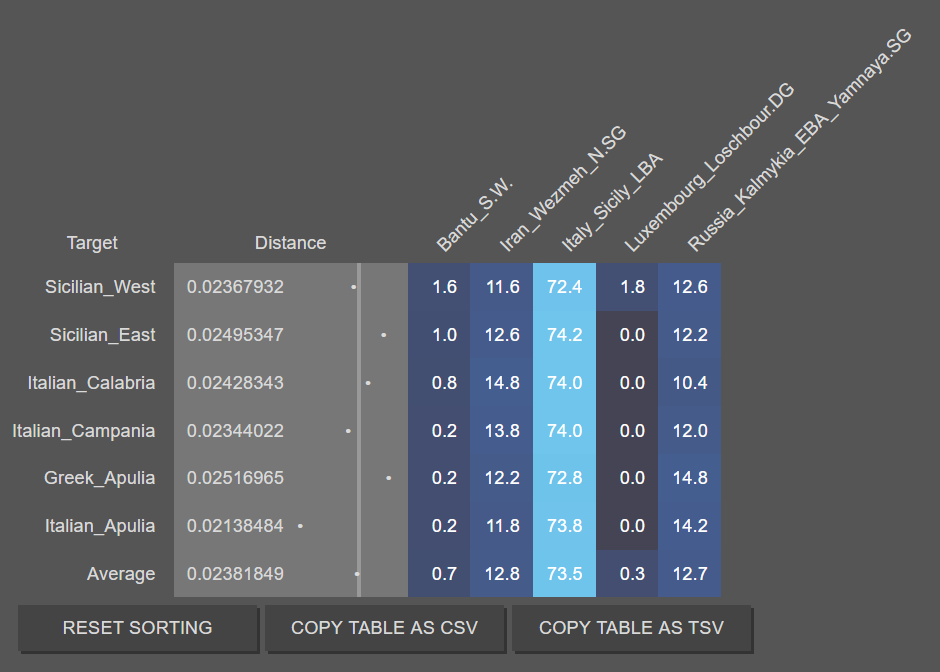The image size is (940, 672).
Task: Sort by Luxembourg_Loschbour.DG column header
Action: click(709, 167)
